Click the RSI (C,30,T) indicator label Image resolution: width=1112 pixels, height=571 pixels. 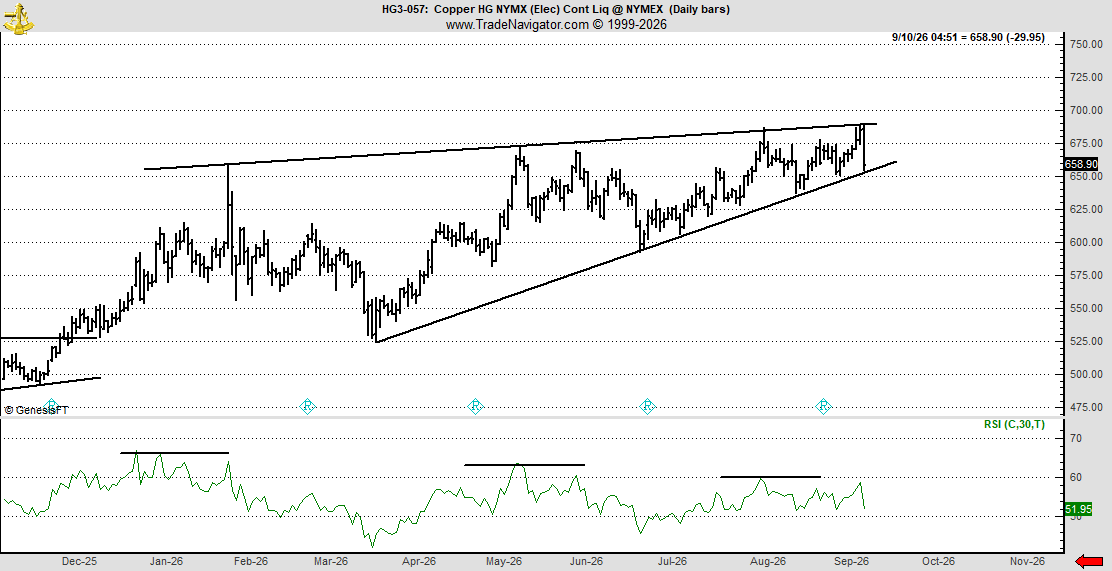1014,425
